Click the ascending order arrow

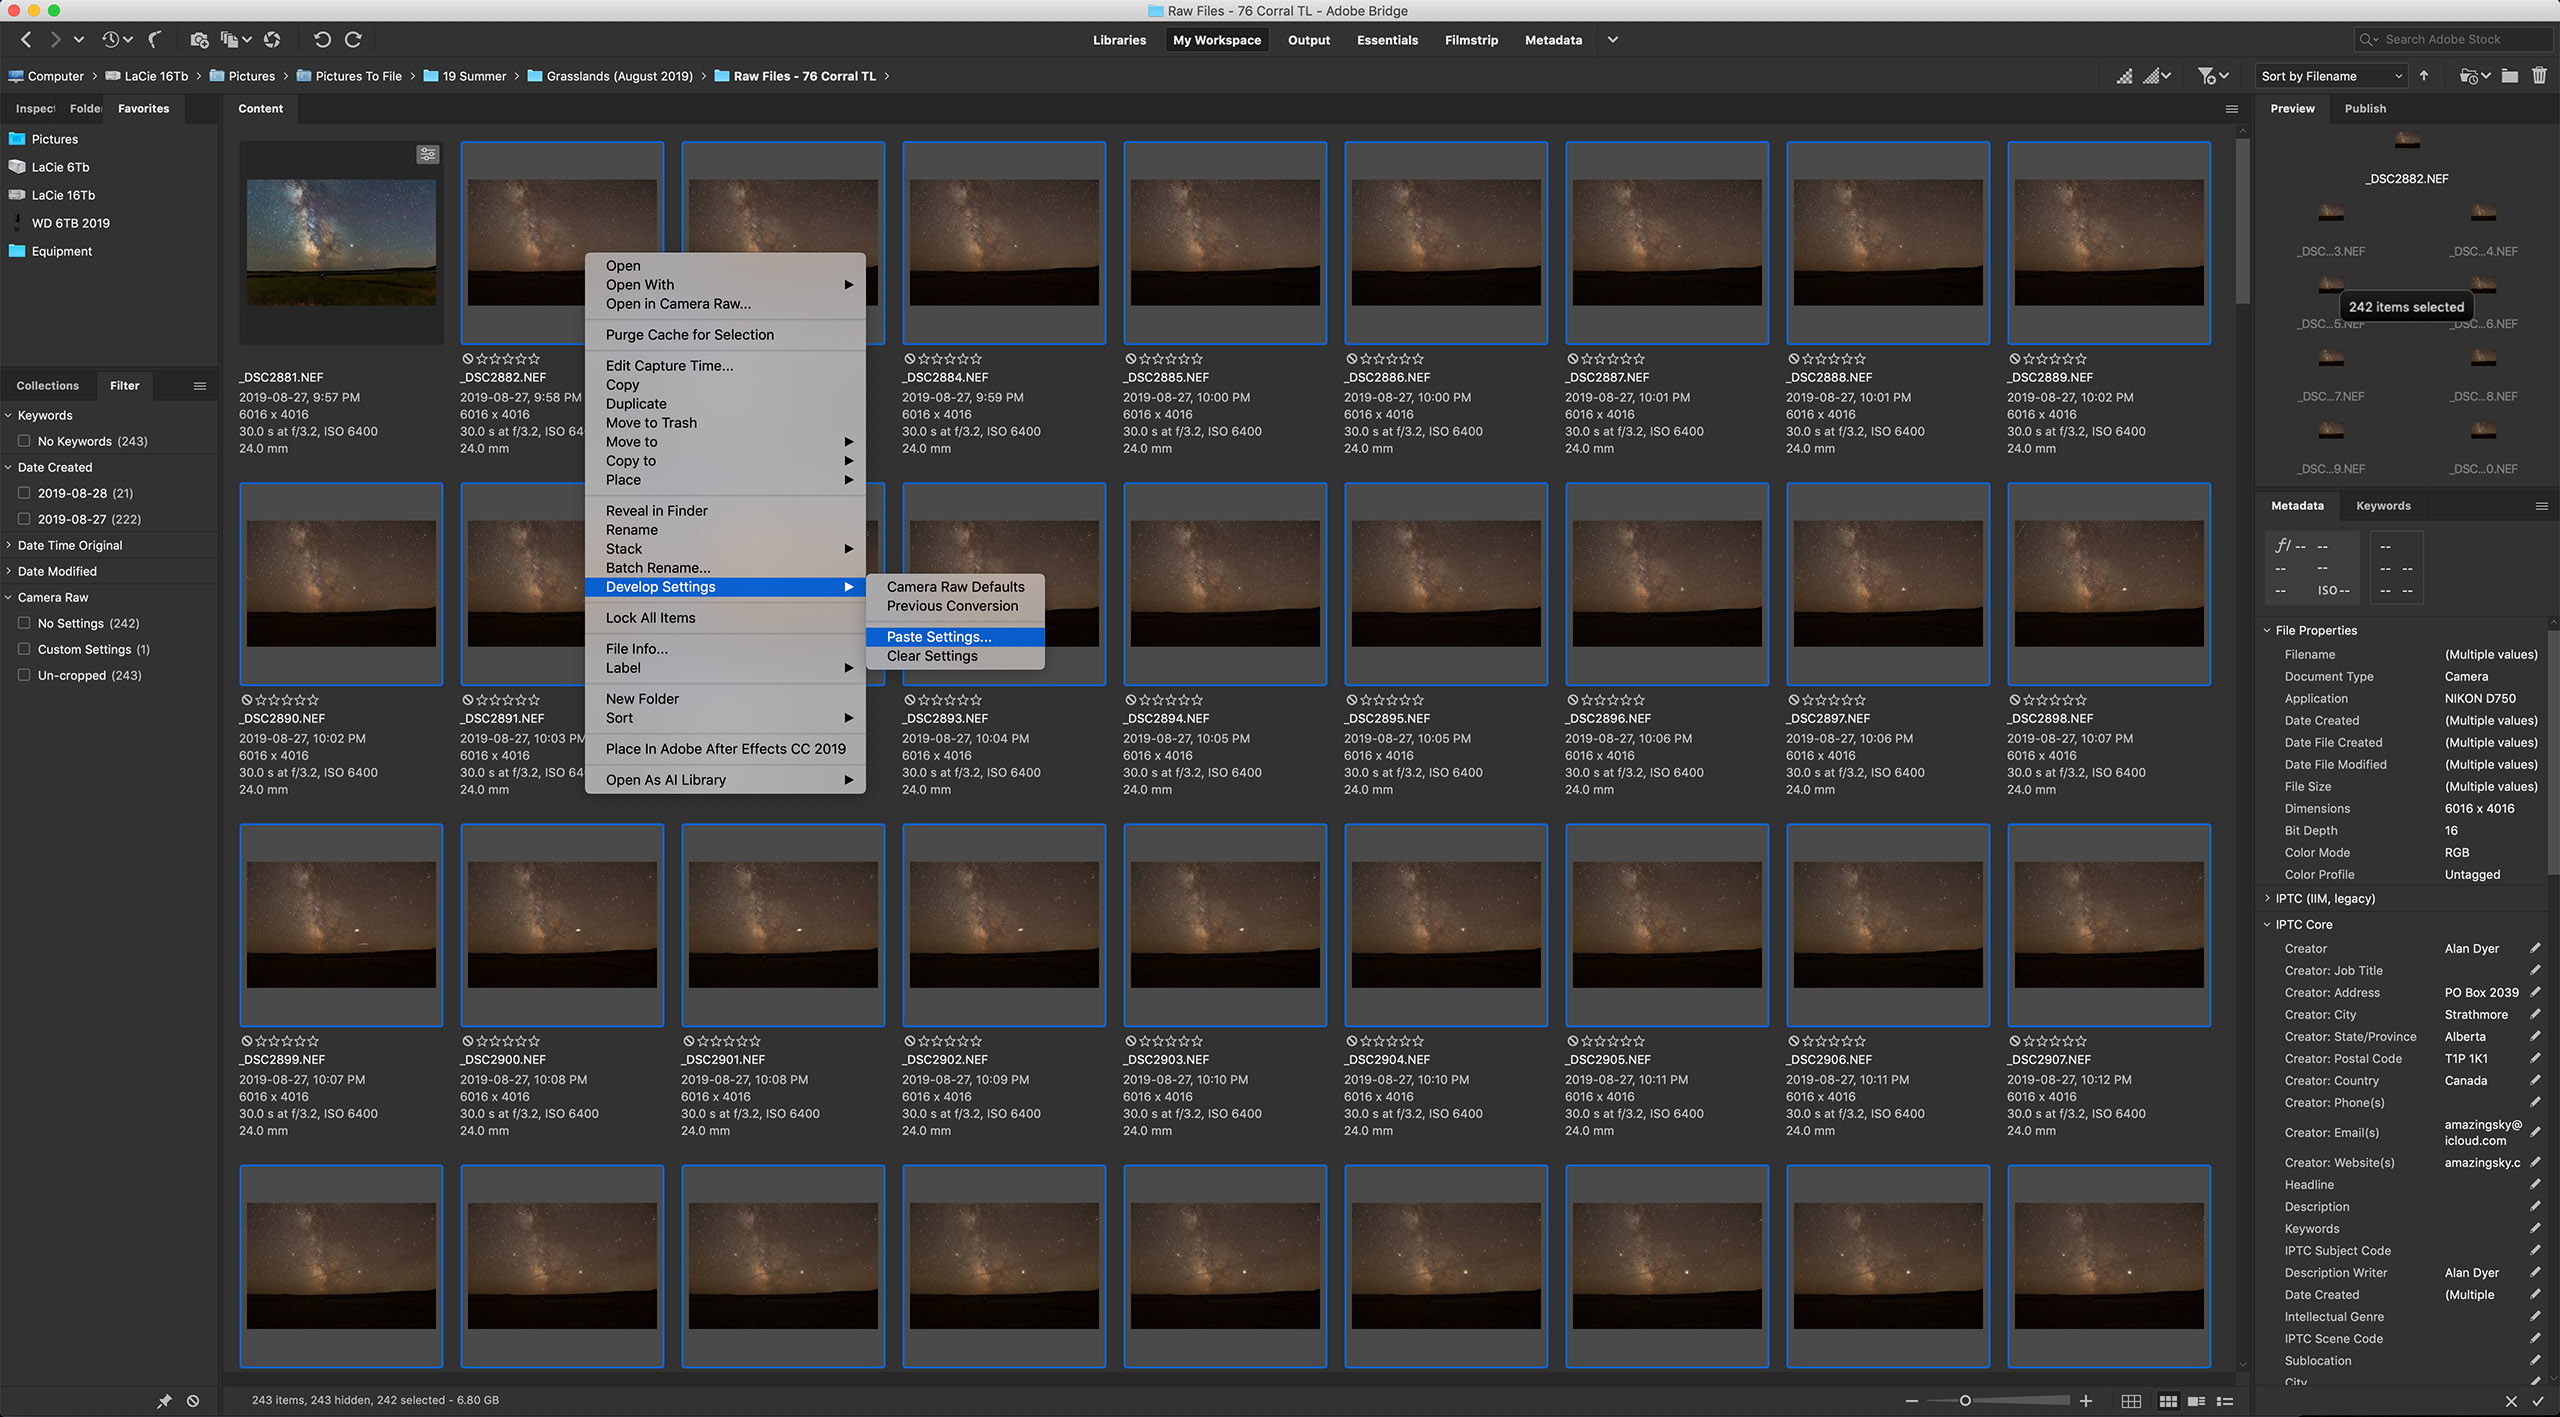pos(2424,76)
